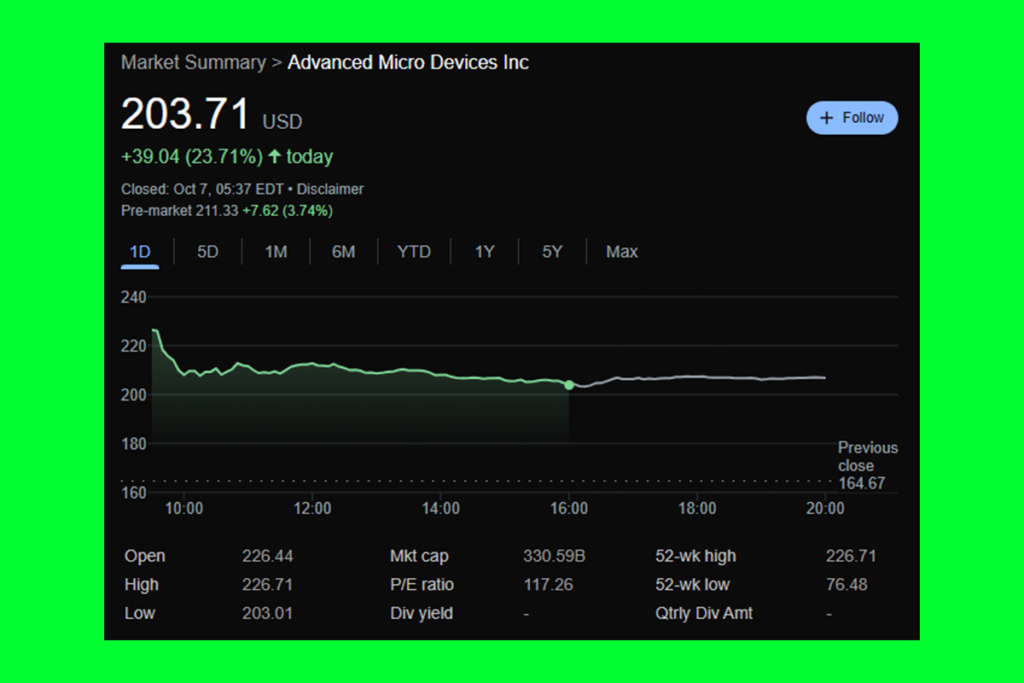Switch to the 1D chart view

coord(139,252)
